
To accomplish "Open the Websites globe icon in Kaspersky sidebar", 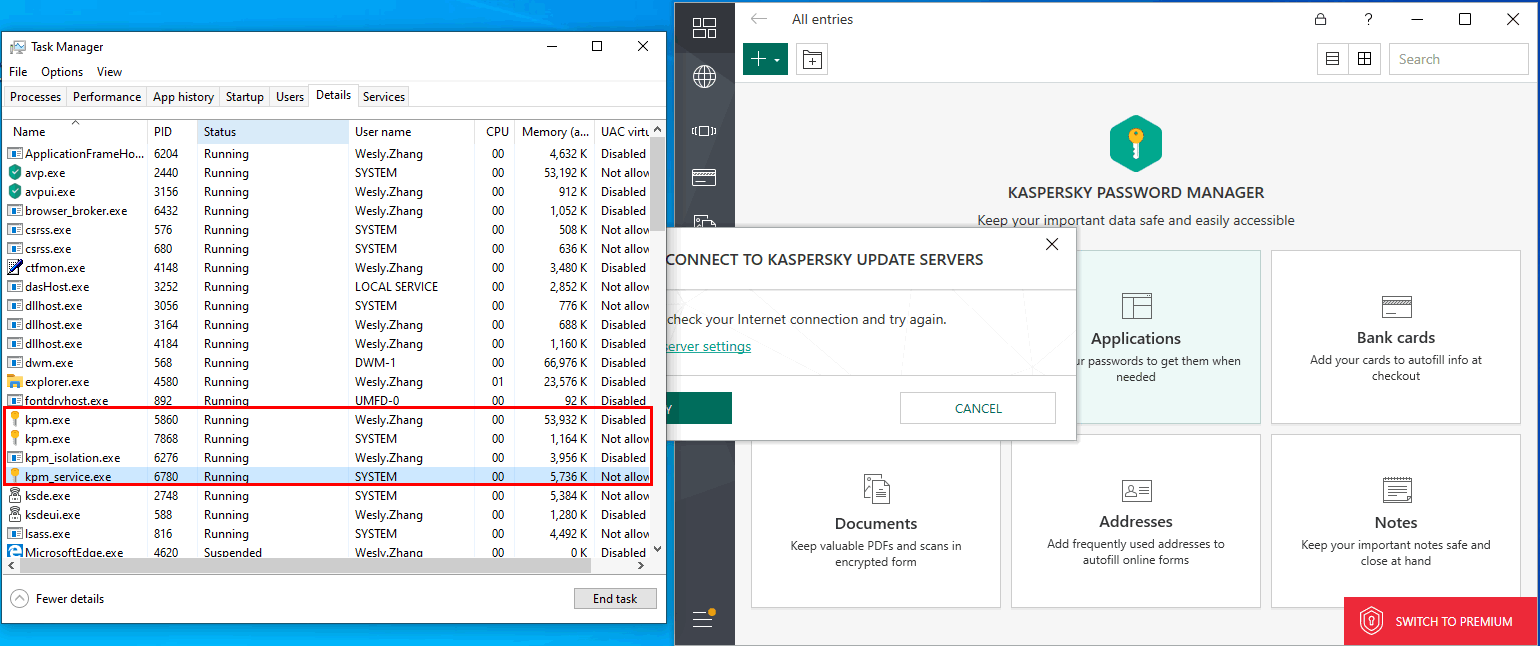I will click(x=704, y=76).
